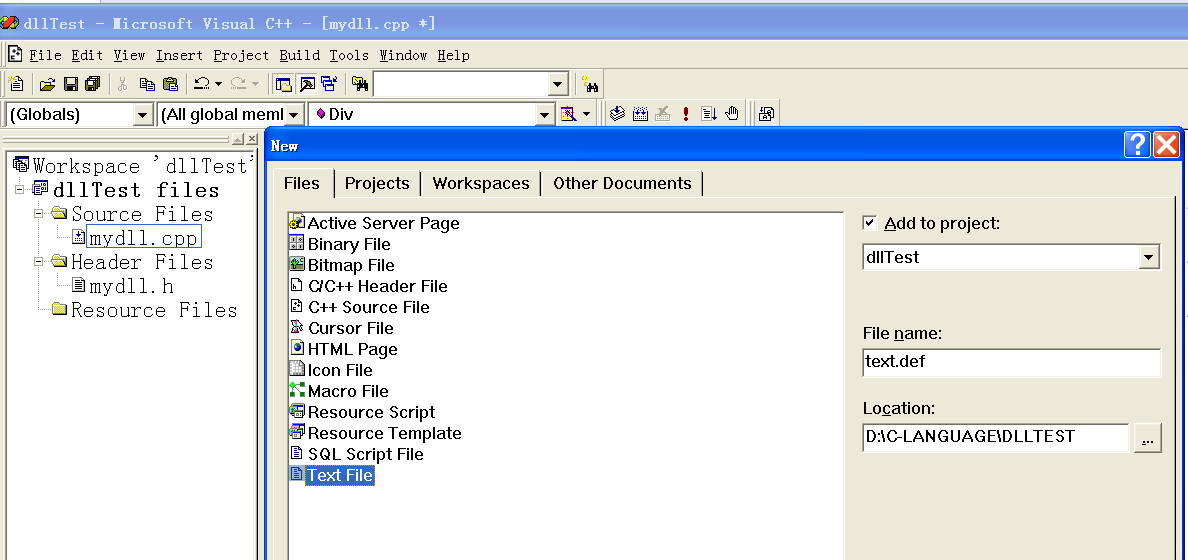Viewport: 1188px width, 560px height.
Task: Open the (Globals) class dropdown
Action: click(x=142, y=114)
